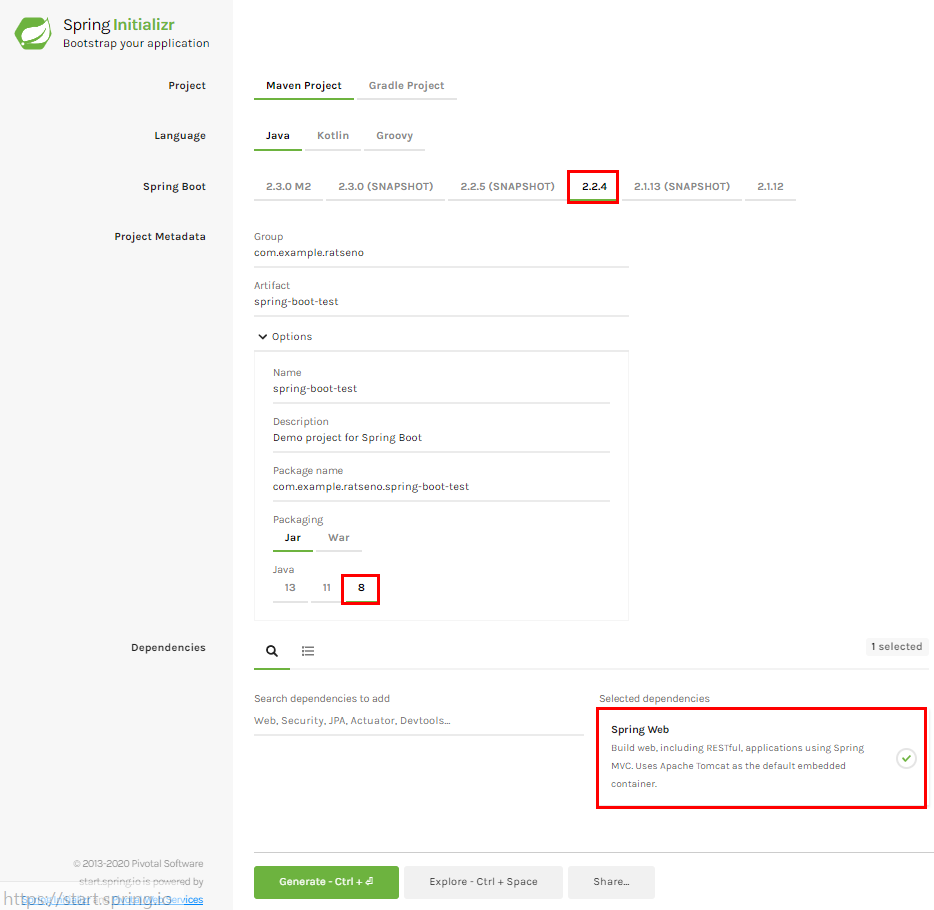Click the Generate button
This screenshot has height=910, width=934.
[x=326, y=882]
